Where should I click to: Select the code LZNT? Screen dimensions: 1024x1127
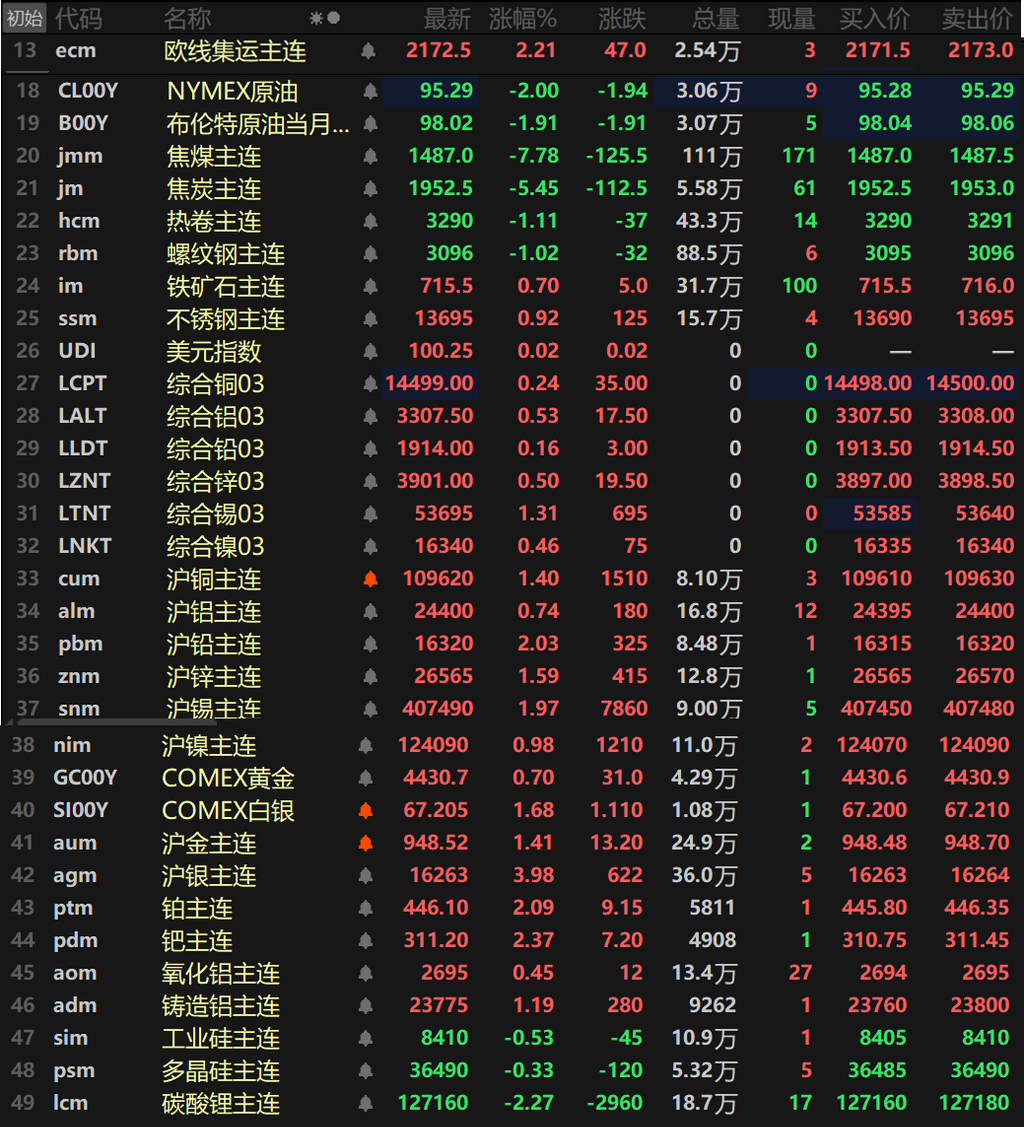click(84, 481)
